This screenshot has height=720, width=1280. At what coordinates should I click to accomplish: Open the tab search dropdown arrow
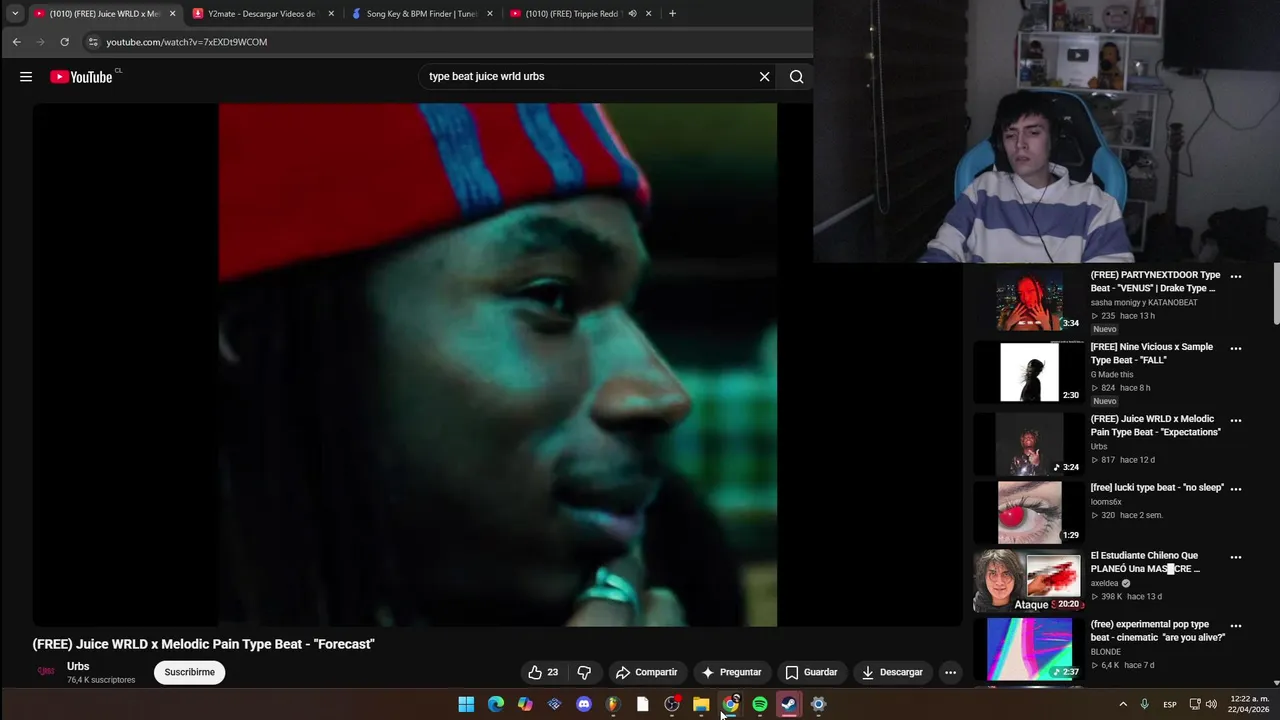click(x=15, y=14)
